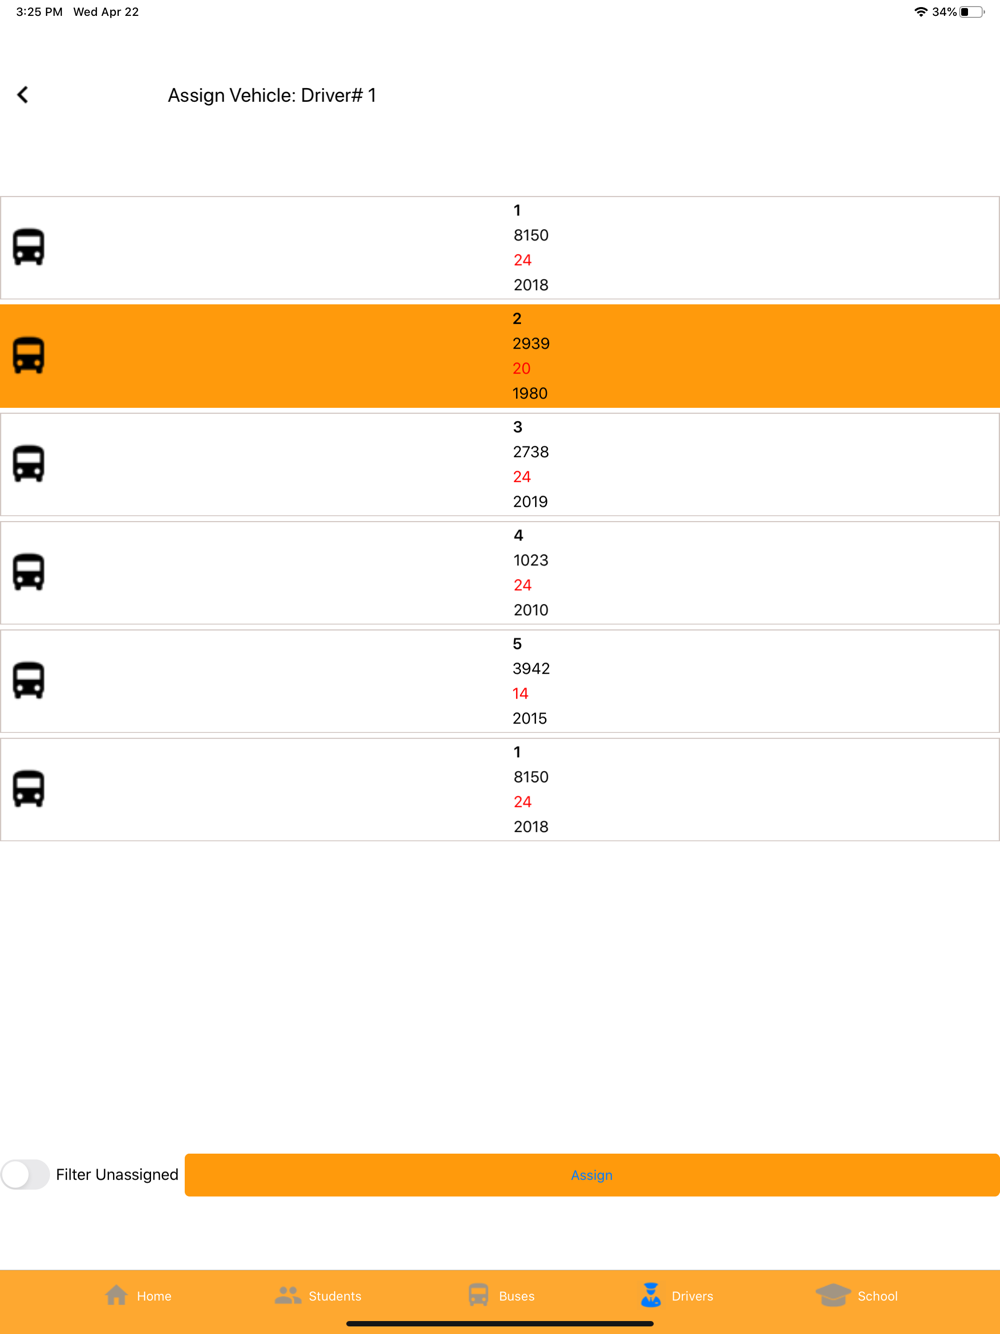Toggle the Filter Unassigned switch
Screen dimensions: 1000x1334
25,1174
